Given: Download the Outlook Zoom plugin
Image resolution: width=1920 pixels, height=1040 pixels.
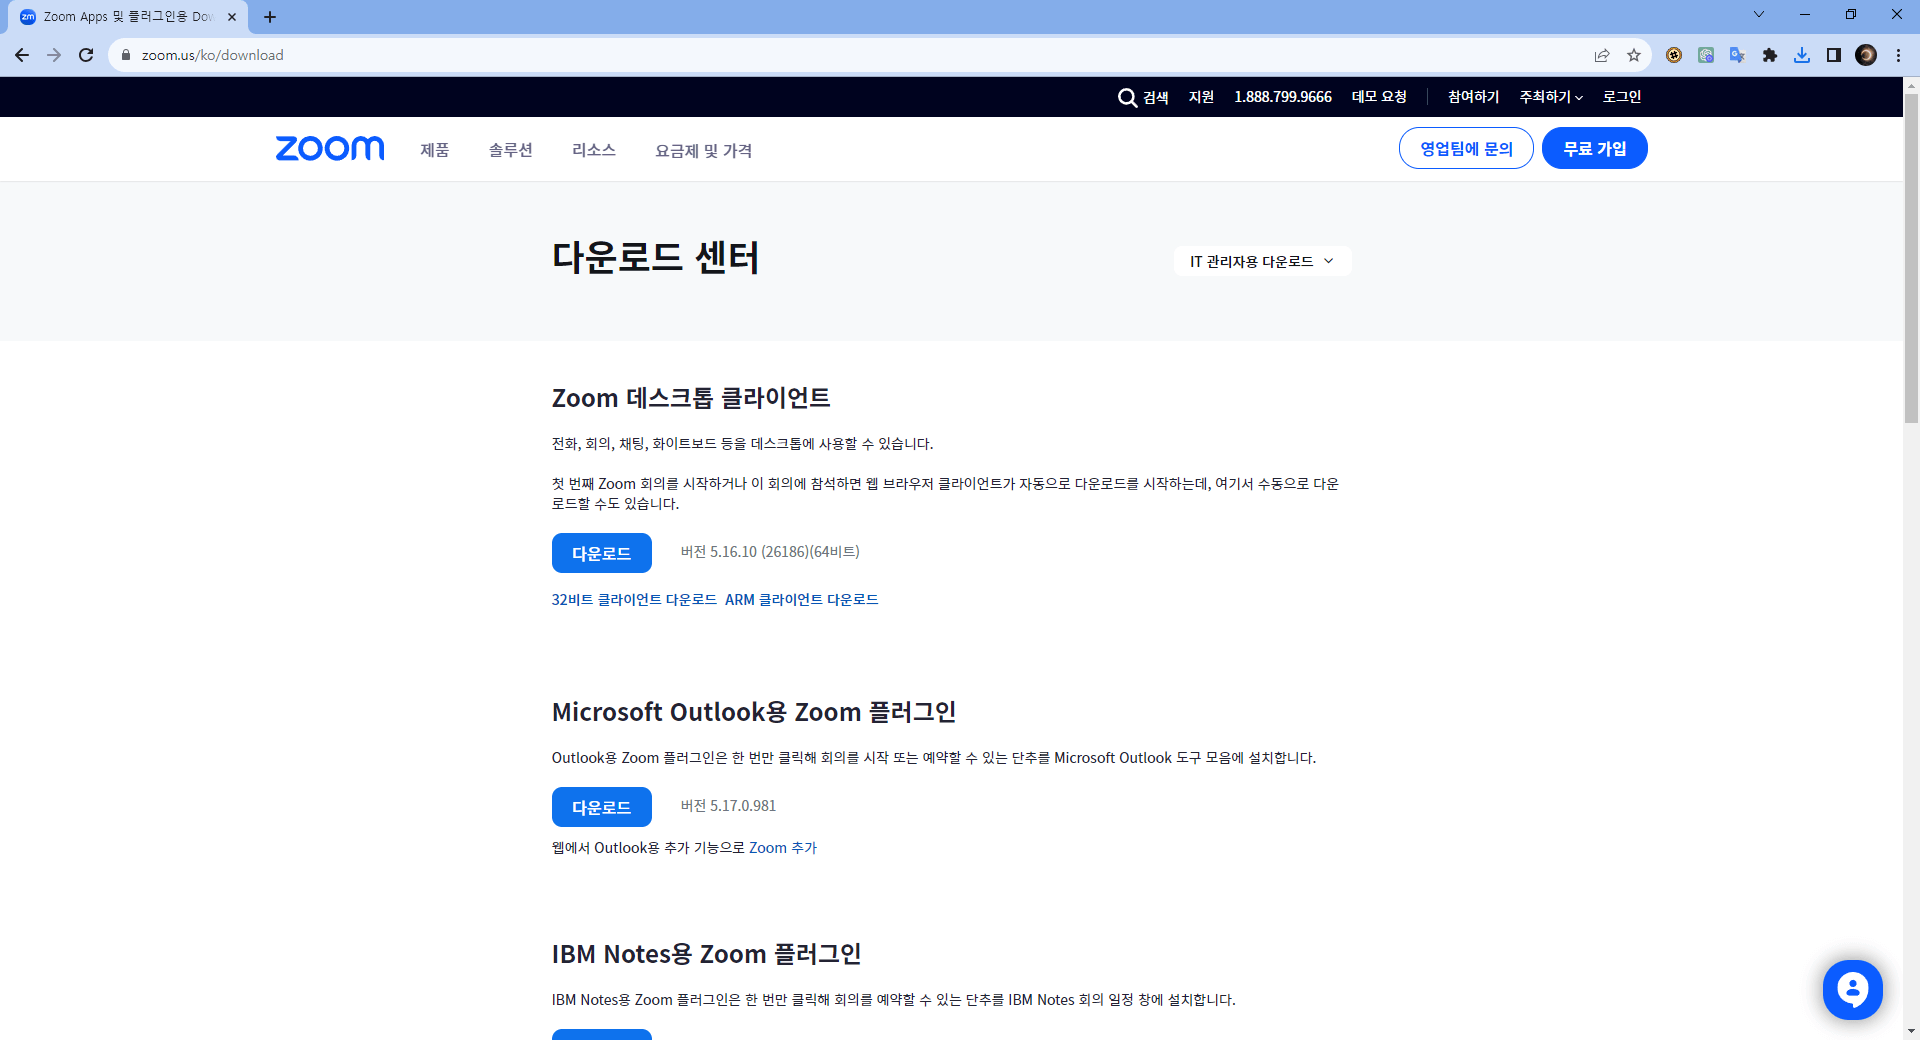Looking at the screenshot, I should 602,807.
